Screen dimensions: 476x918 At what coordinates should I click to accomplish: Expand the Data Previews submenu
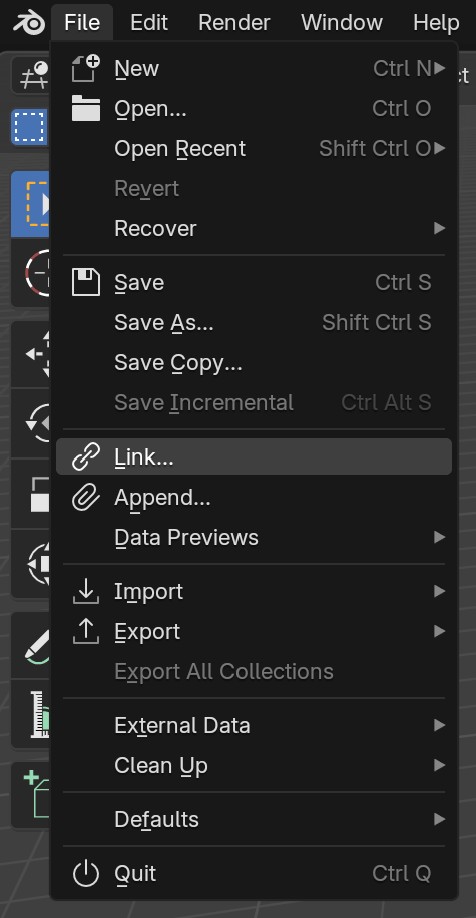click(x=254, y=537)
